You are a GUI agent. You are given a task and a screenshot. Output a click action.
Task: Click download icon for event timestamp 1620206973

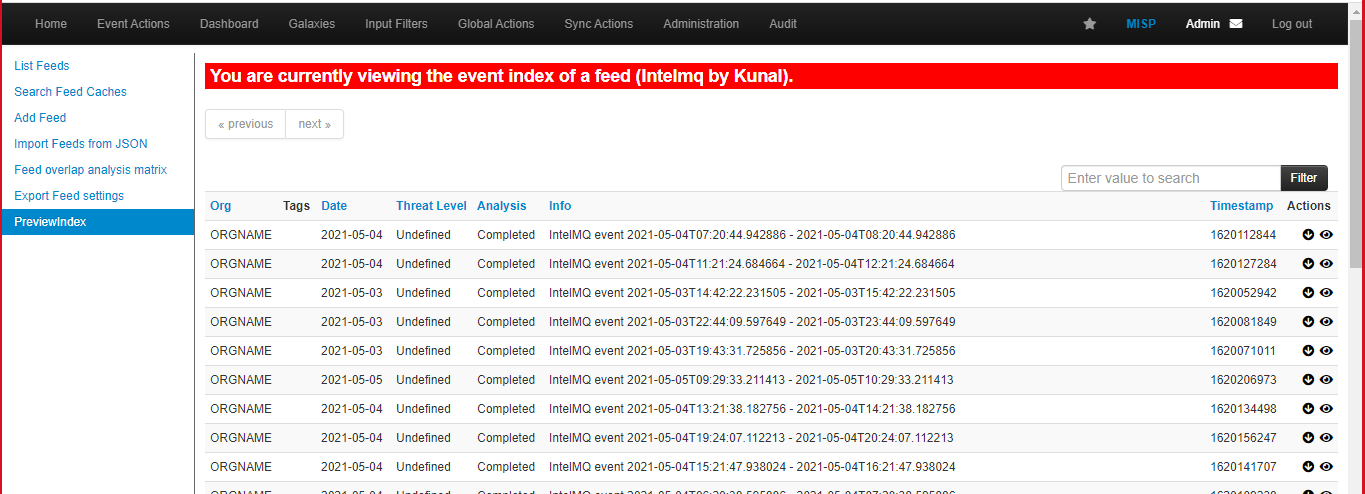pyautogui.click(x=1308, y=380)
